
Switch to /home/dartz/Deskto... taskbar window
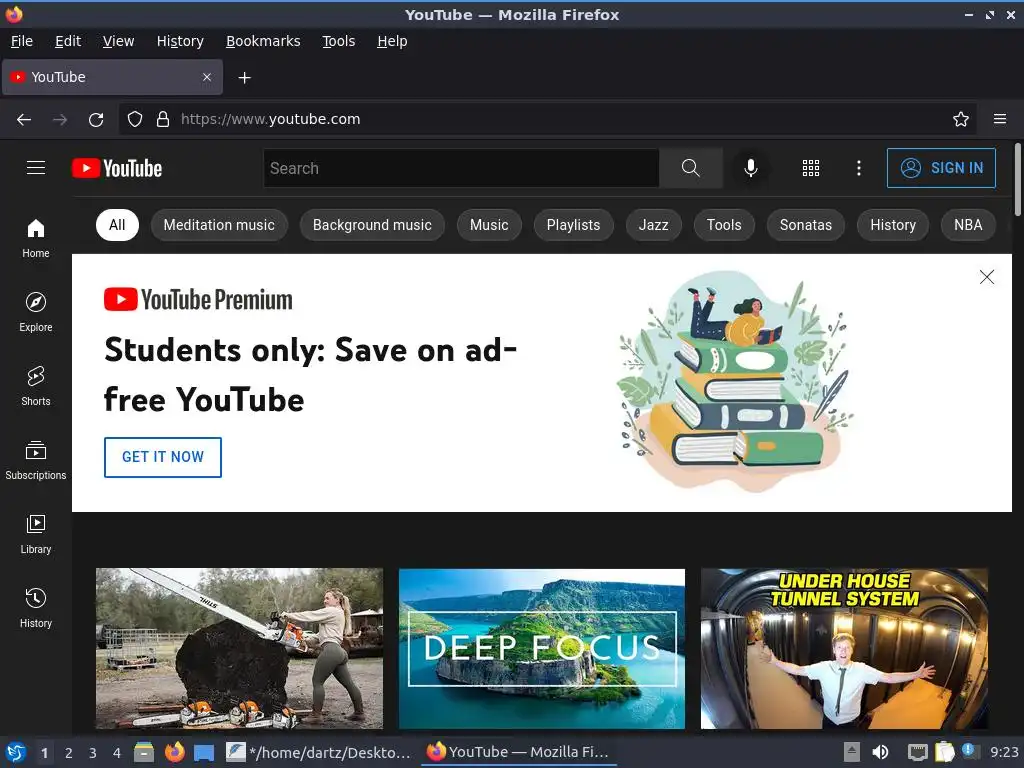pyautogui.click(x=319, y=752)
